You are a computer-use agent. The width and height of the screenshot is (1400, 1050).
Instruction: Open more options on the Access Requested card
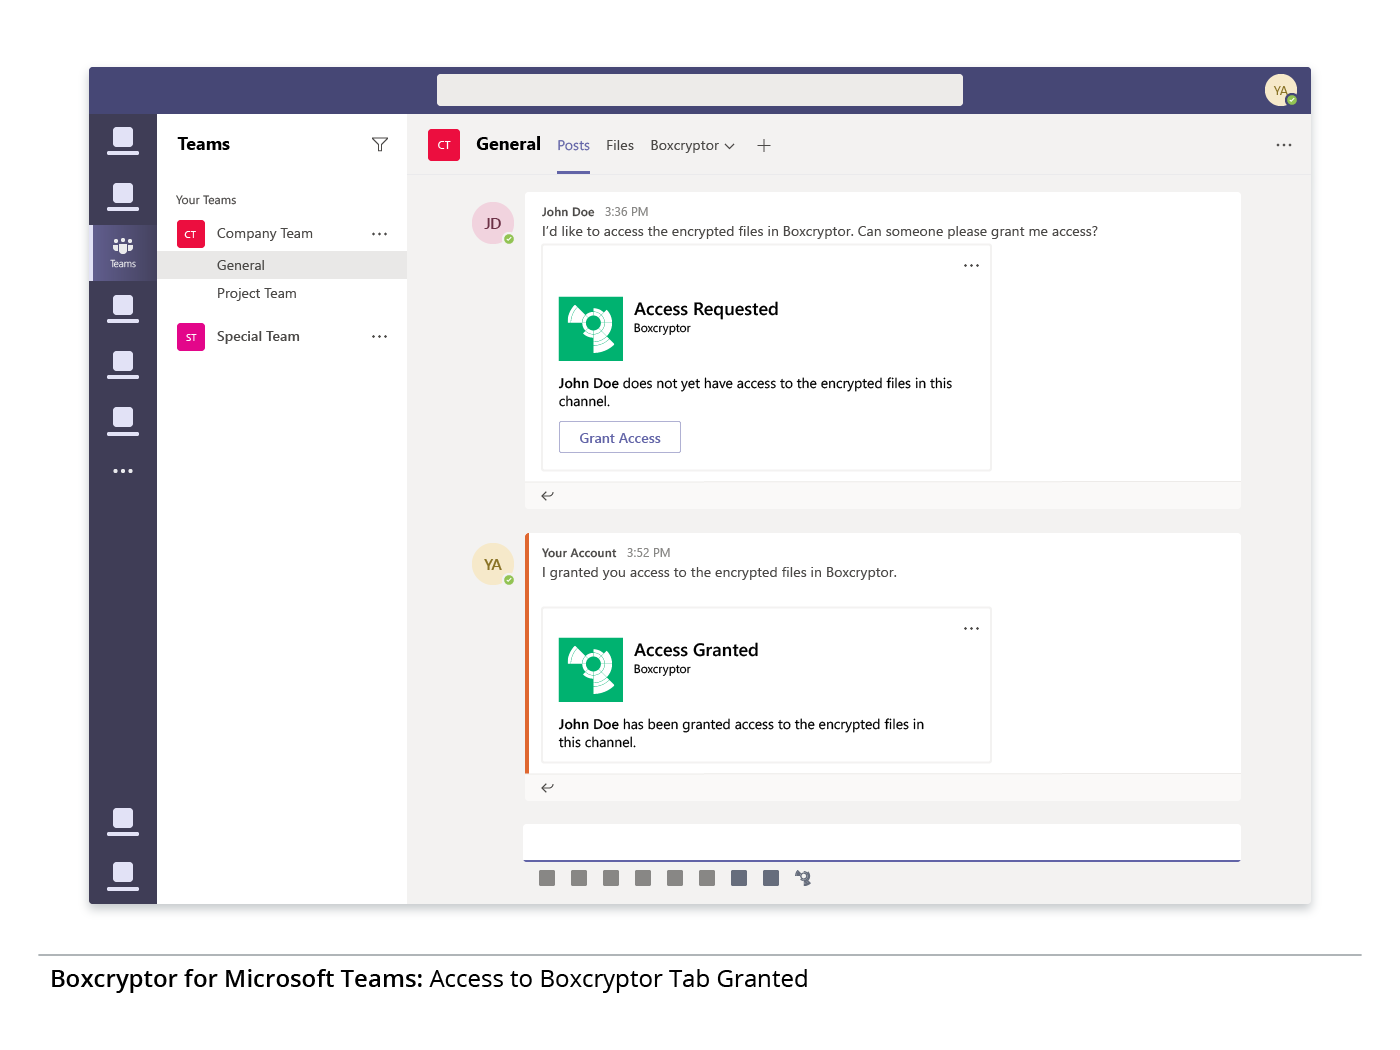971,266
